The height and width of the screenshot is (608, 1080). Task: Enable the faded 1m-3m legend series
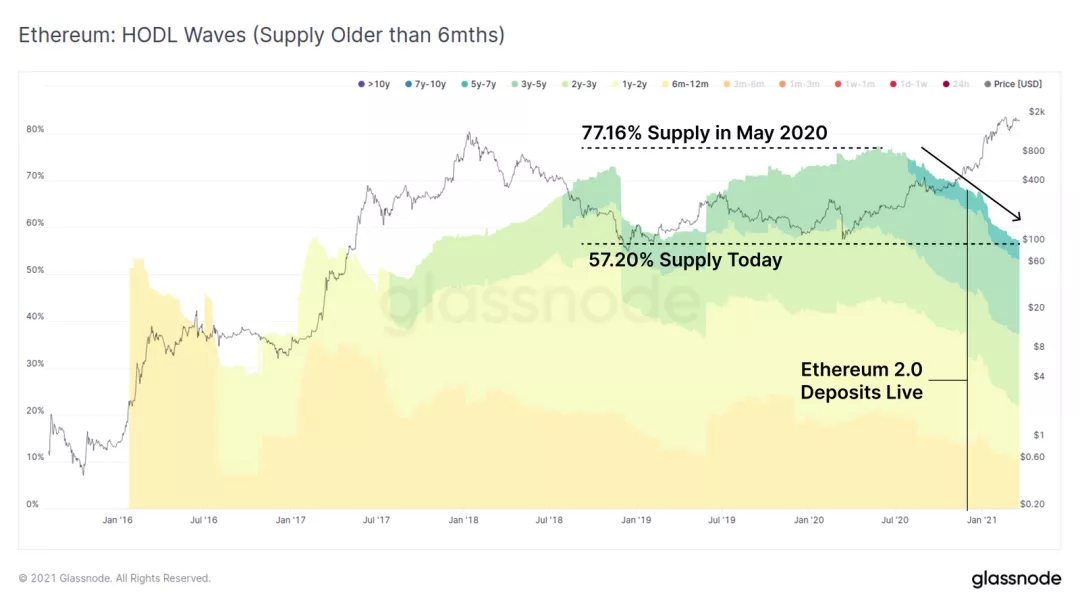point(800,84)
